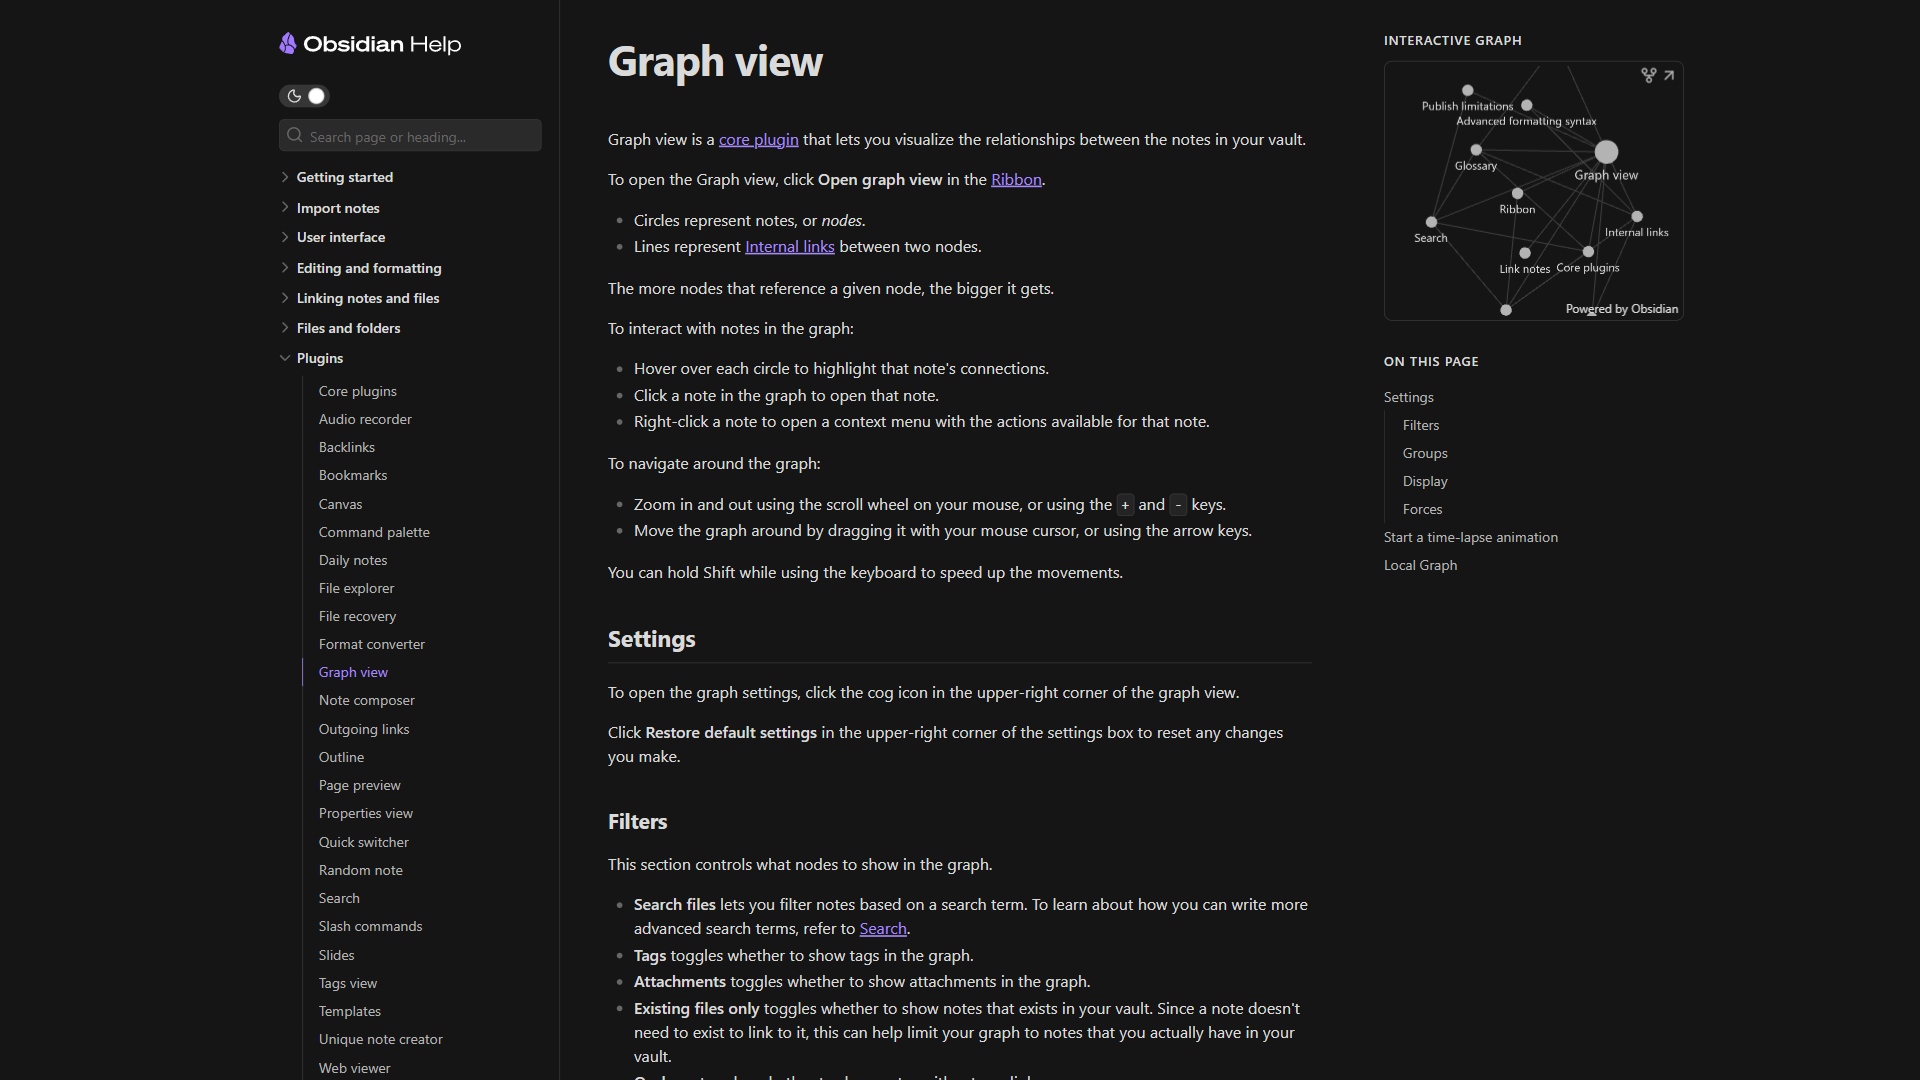Open the Slash commands page
The width and height of the screenshot is (1920, 1080).
(371, 926)
